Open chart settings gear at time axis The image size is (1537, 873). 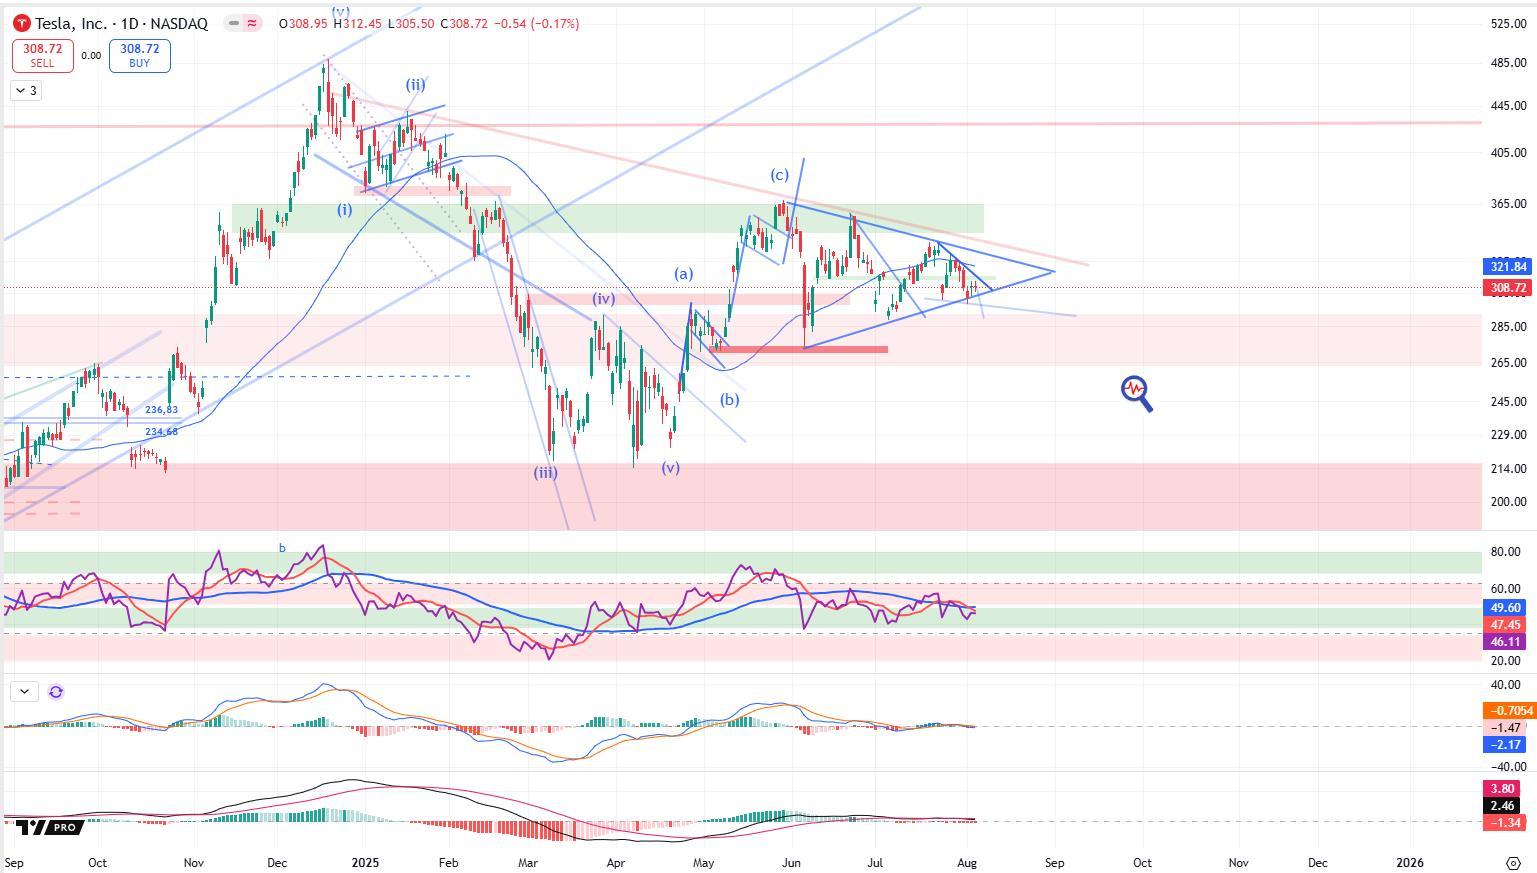[x=1513, y=862]
